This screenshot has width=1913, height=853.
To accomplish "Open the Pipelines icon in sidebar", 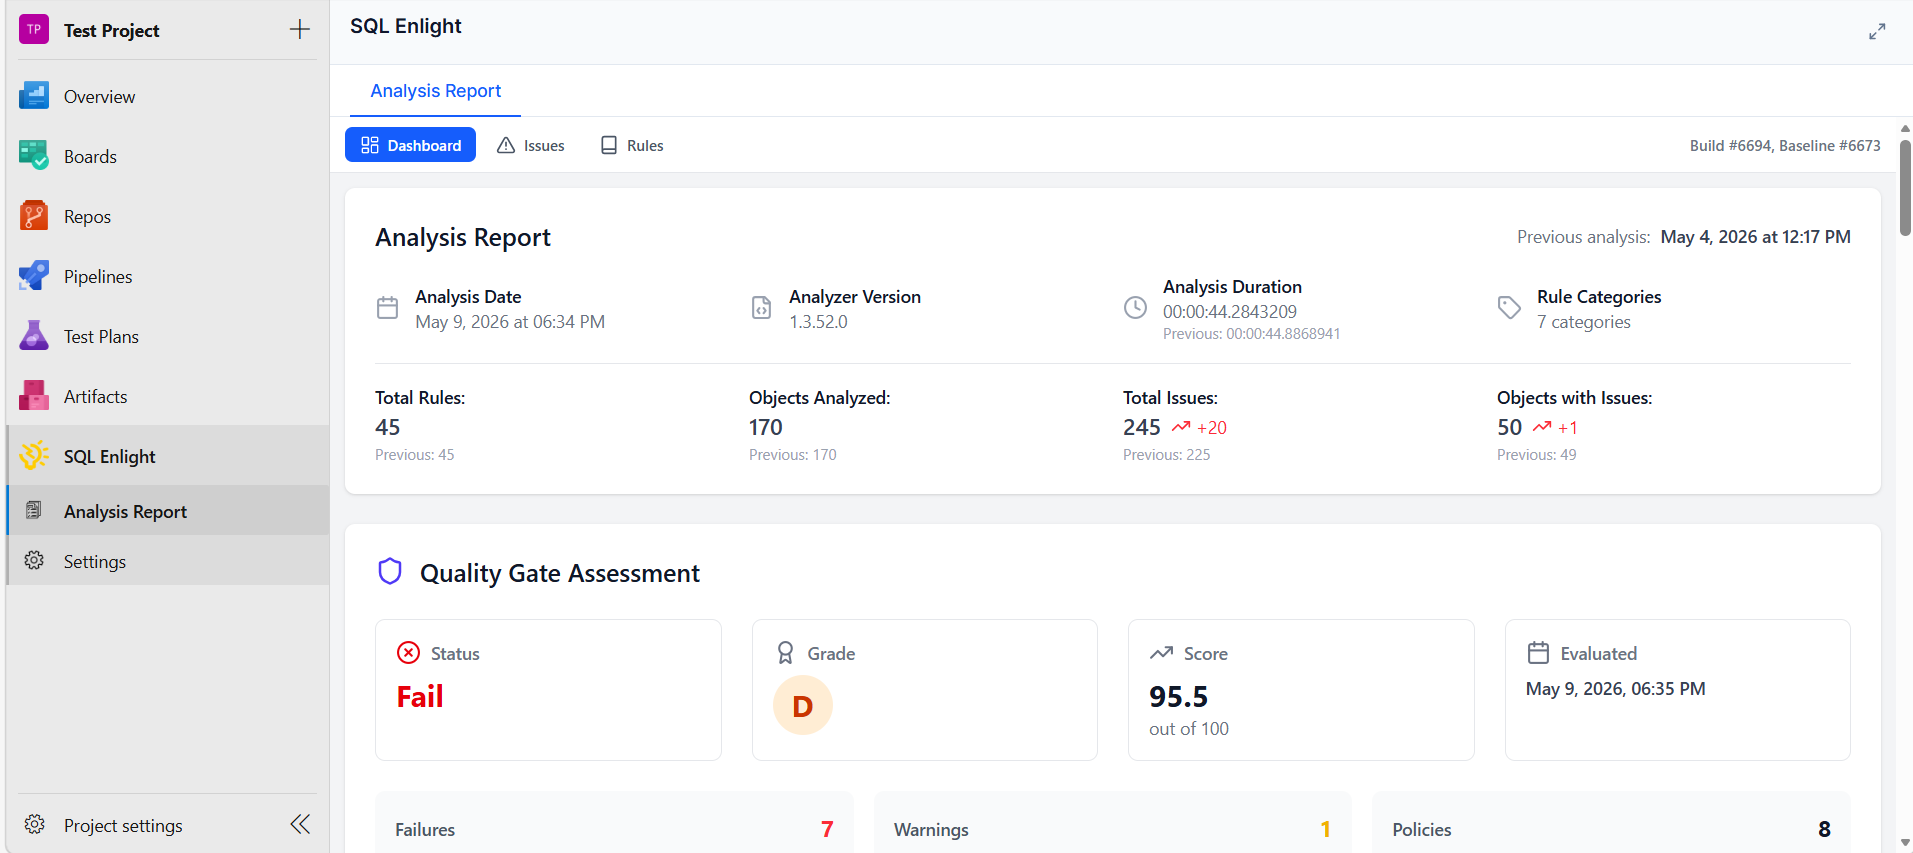I will coord(34,276).
